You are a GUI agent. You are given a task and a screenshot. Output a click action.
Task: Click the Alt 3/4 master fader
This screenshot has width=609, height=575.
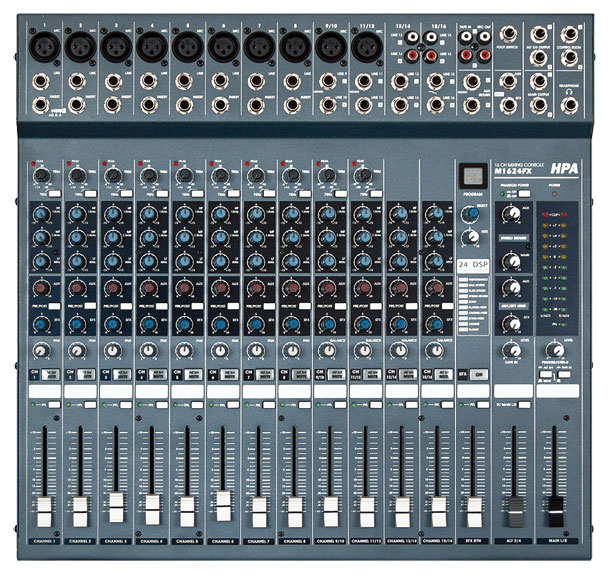click(x=515, y=511)
